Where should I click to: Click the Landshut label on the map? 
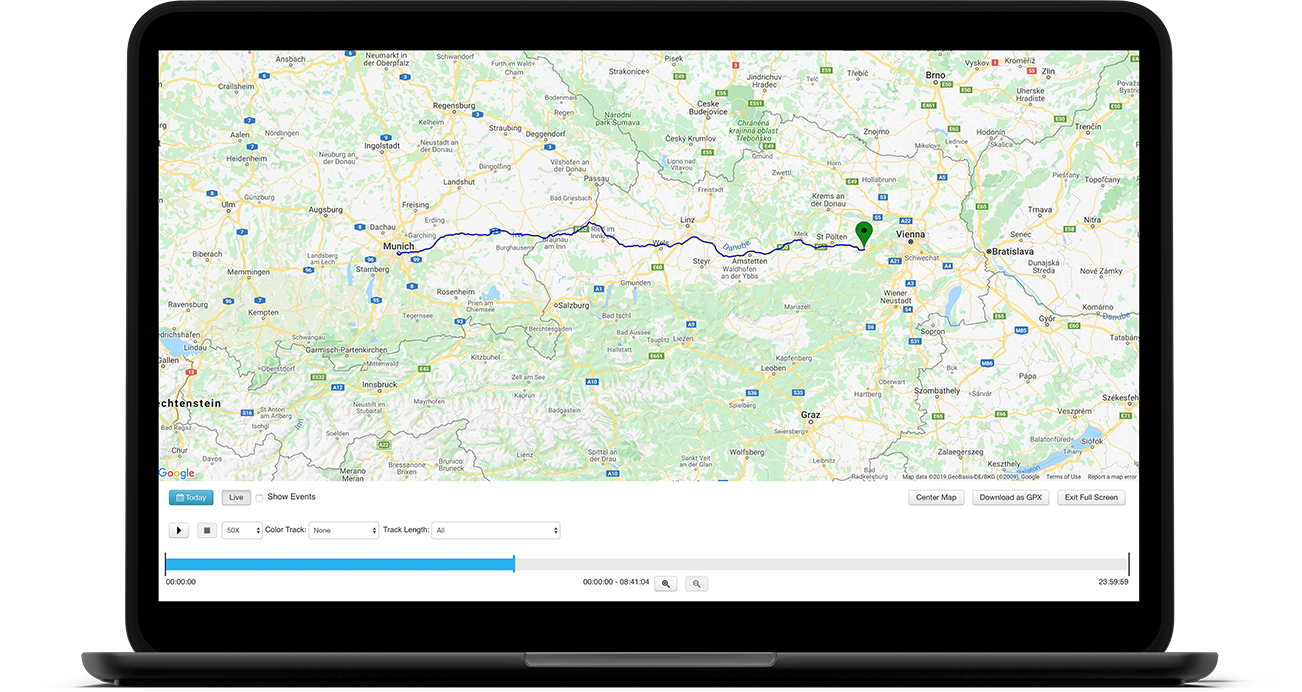[460, 182]
